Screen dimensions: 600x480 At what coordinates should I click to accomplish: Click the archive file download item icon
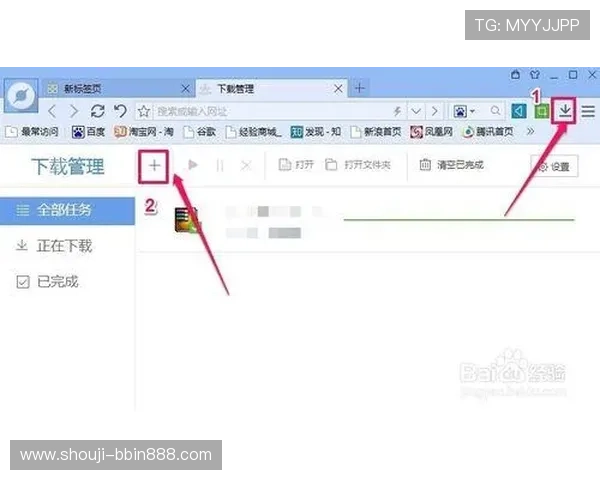point(187,220)
